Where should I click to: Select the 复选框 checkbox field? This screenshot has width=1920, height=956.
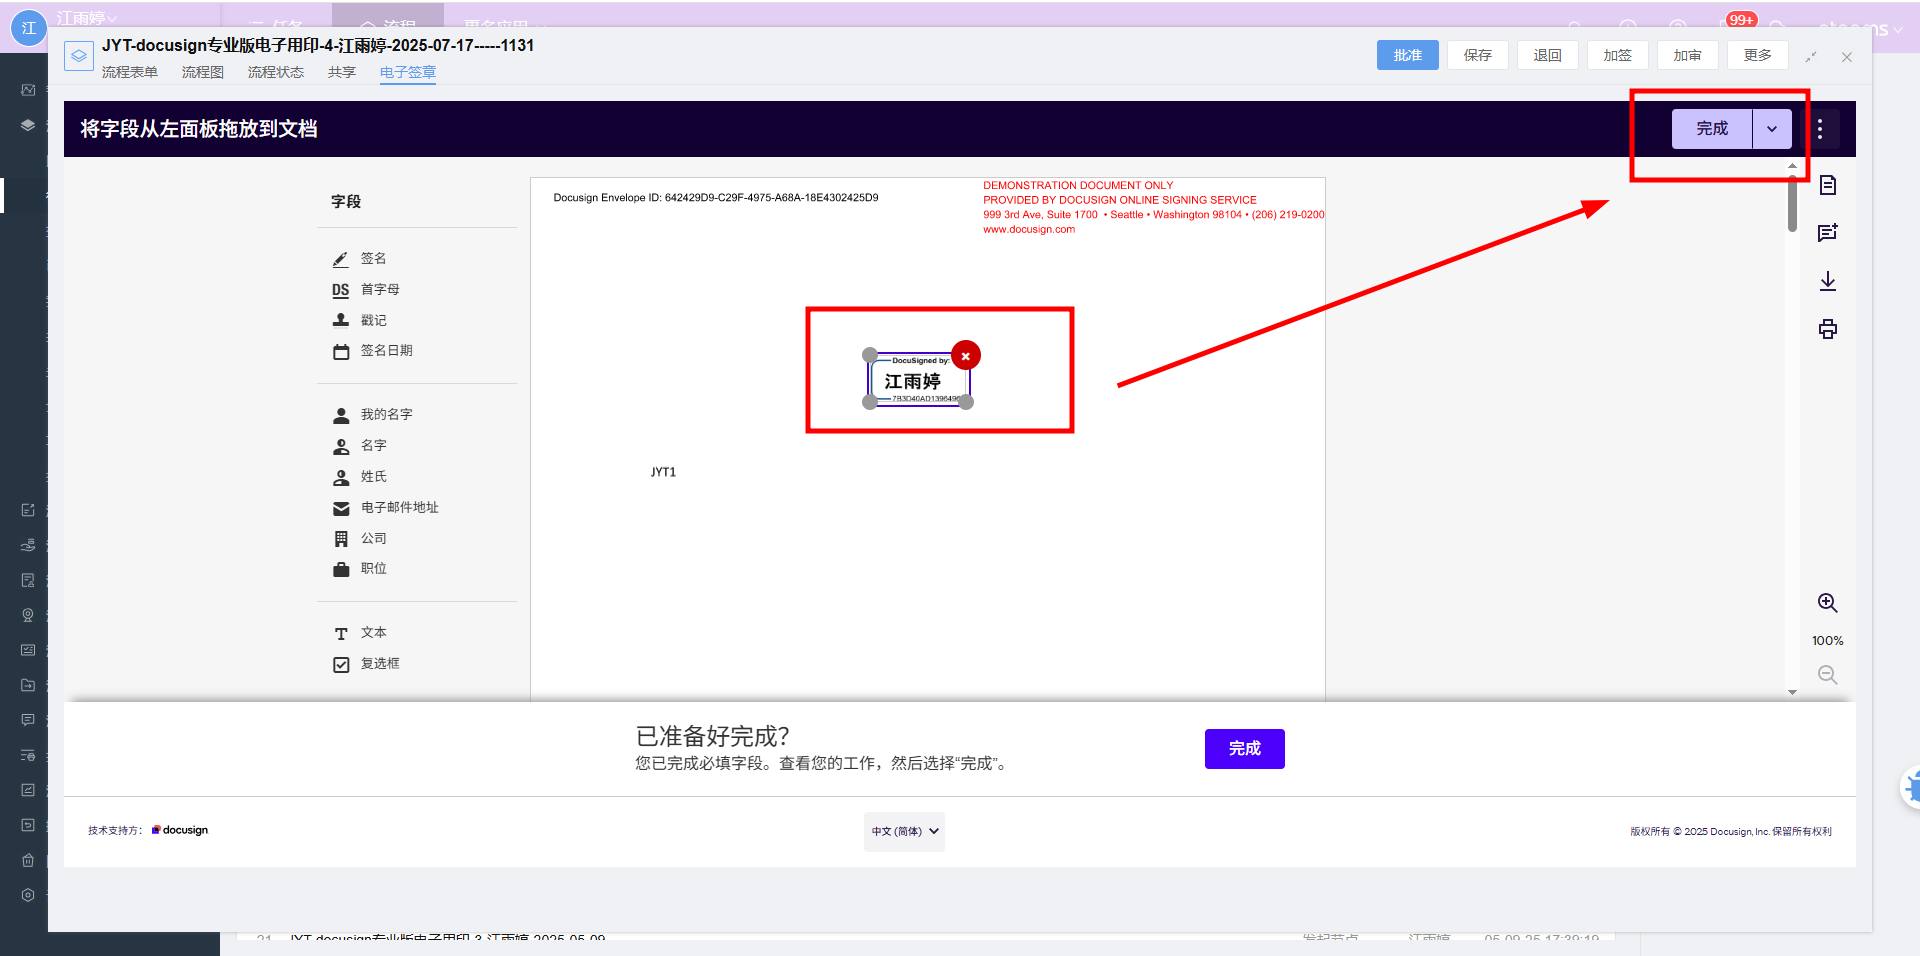pyautogui.click(x=378, y=664)
